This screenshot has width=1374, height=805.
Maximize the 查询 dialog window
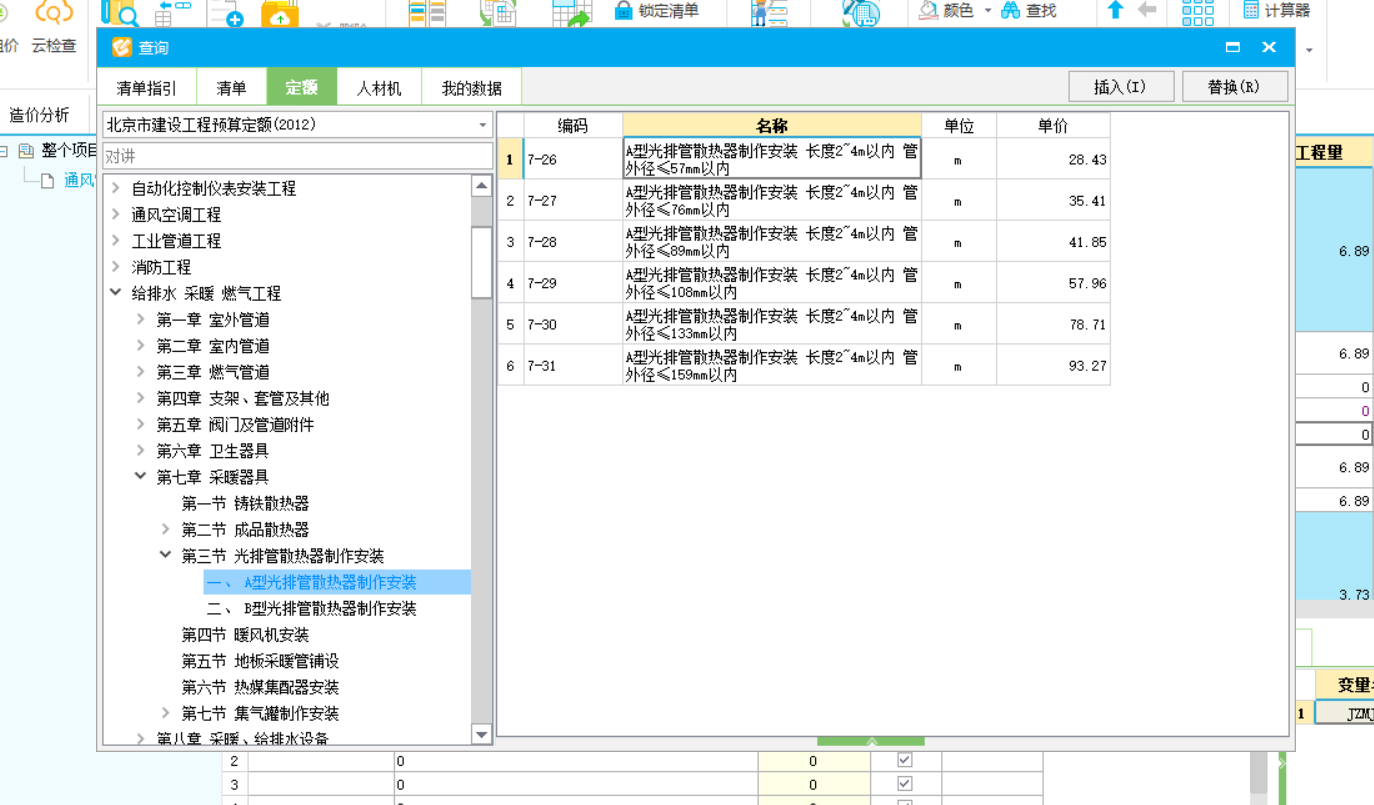[1233, 47]
